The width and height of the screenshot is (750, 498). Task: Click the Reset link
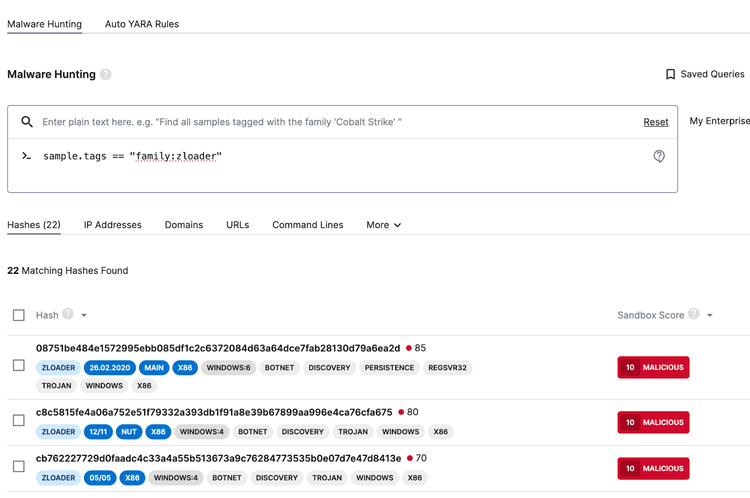tap(656, 122)
